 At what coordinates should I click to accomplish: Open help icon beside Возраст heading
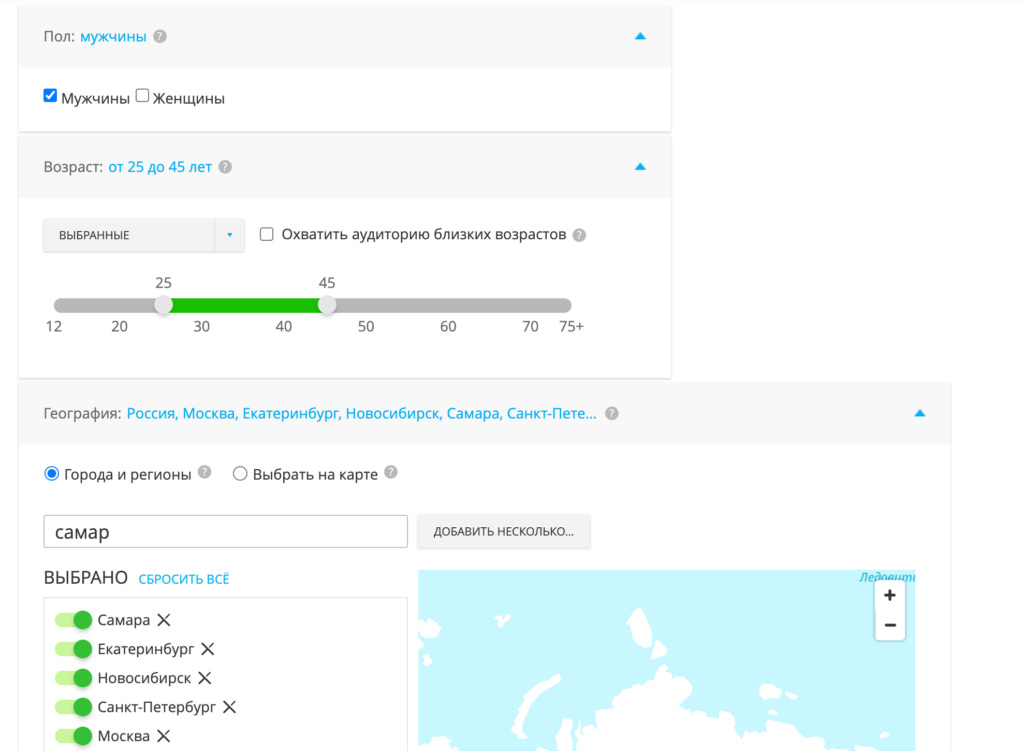pyautogui.click(x=225, y=167)
